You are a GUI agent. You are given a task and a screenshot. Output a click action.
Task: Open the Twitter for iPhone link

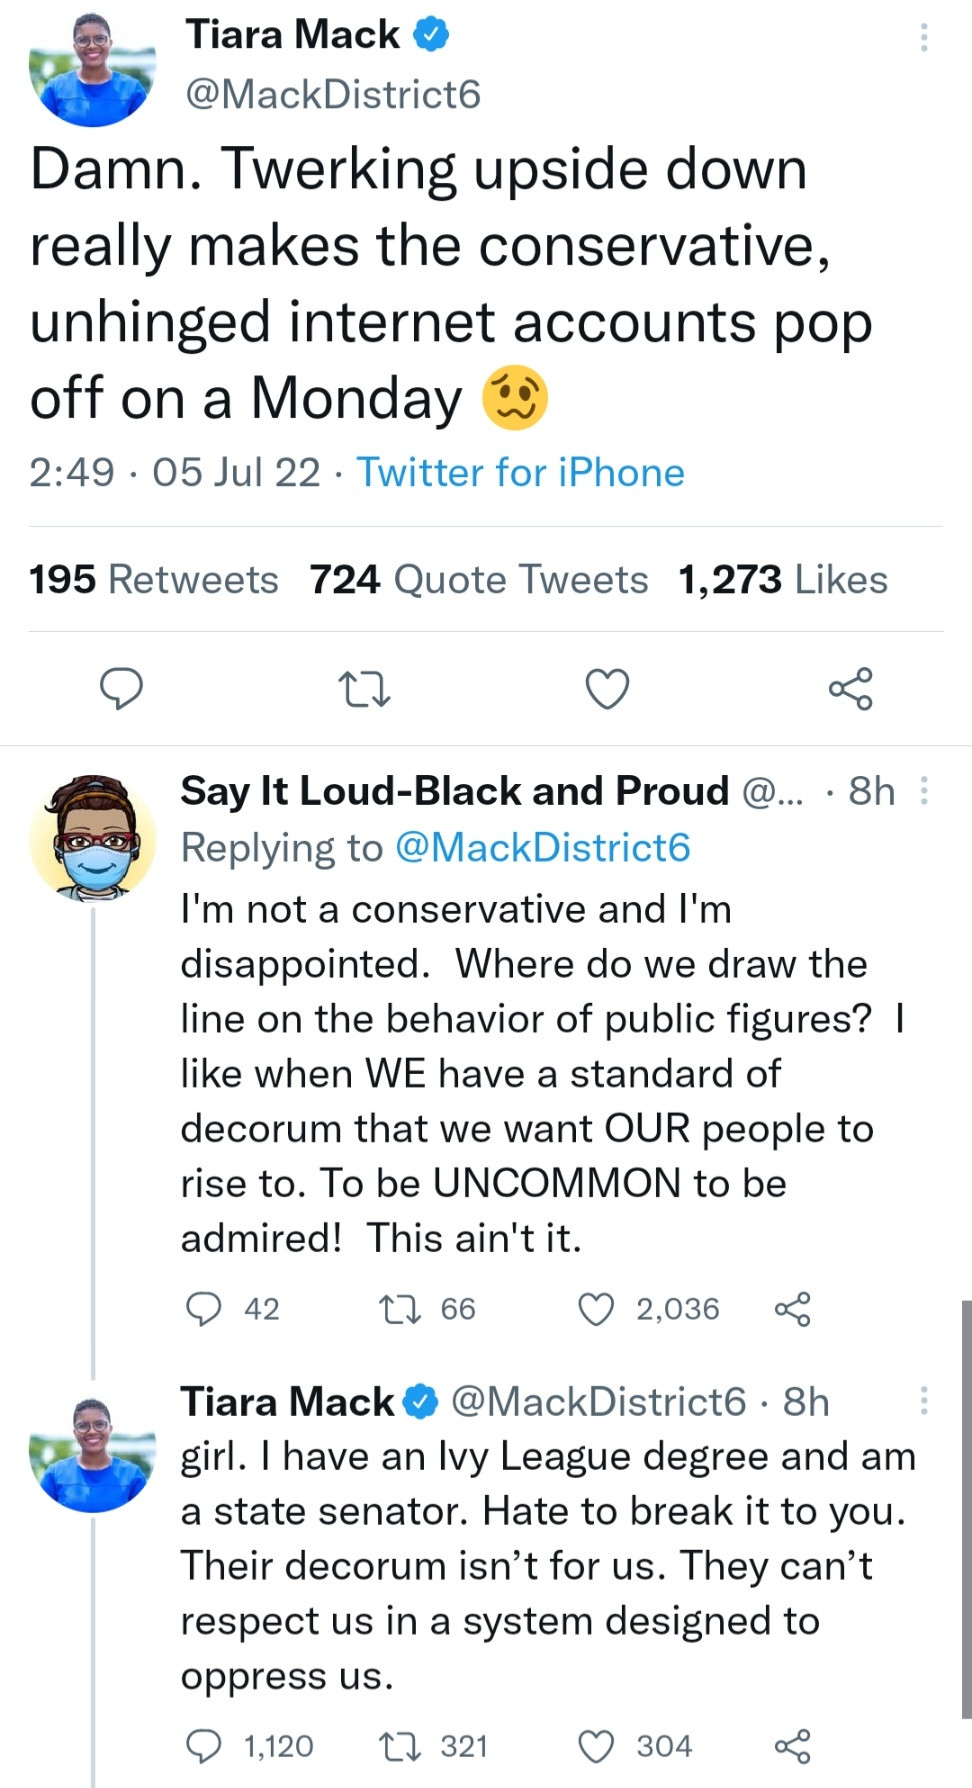click(520, 472)
